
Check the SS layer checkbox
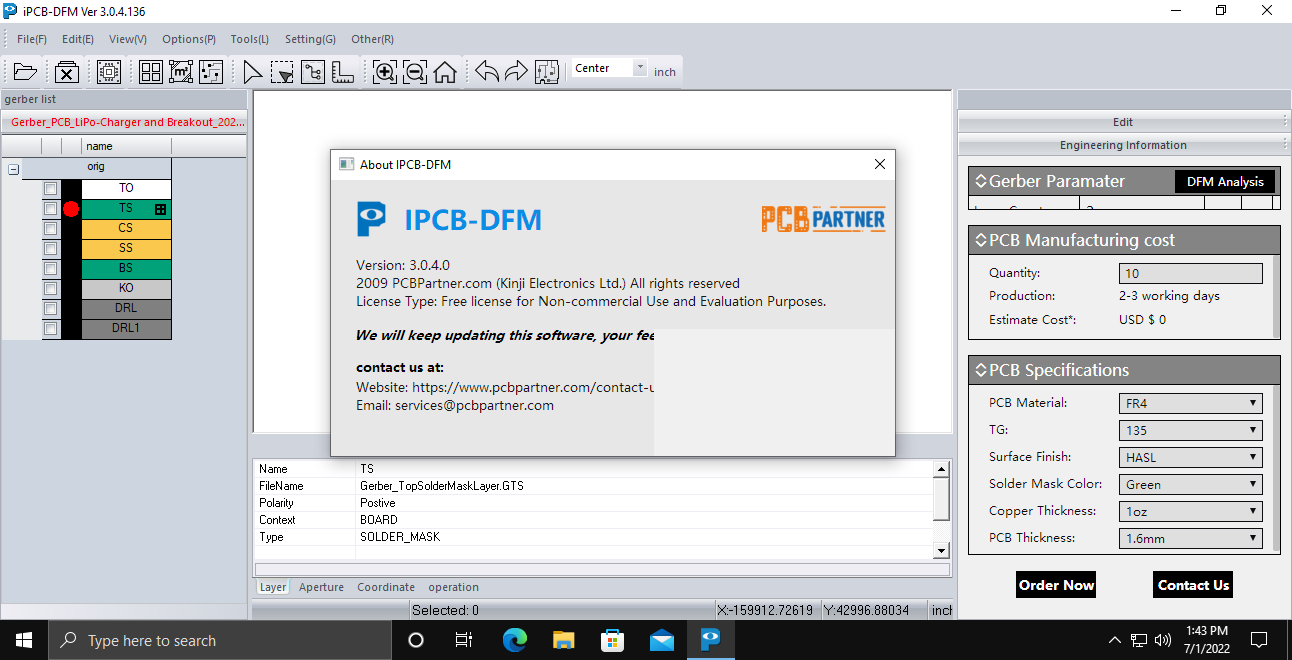click(x=51, y=248)
